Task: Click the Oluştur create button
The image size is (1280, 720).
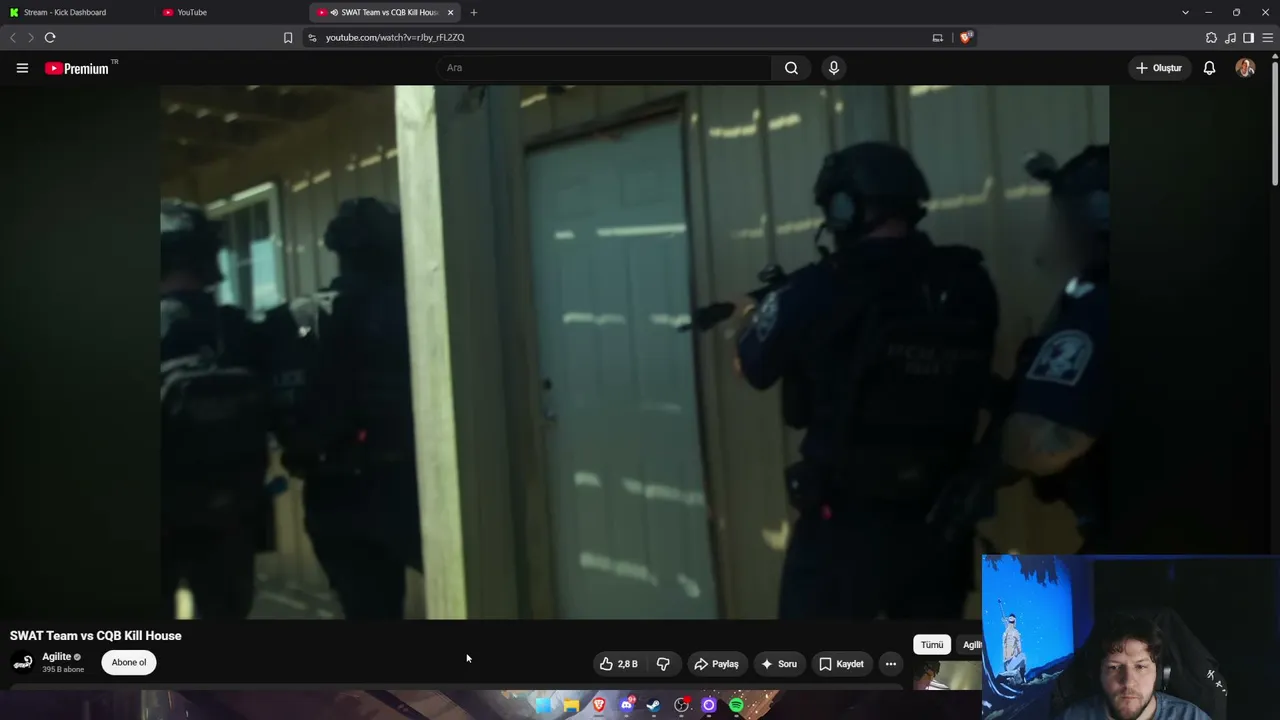Action: [x=1159, y=68]
